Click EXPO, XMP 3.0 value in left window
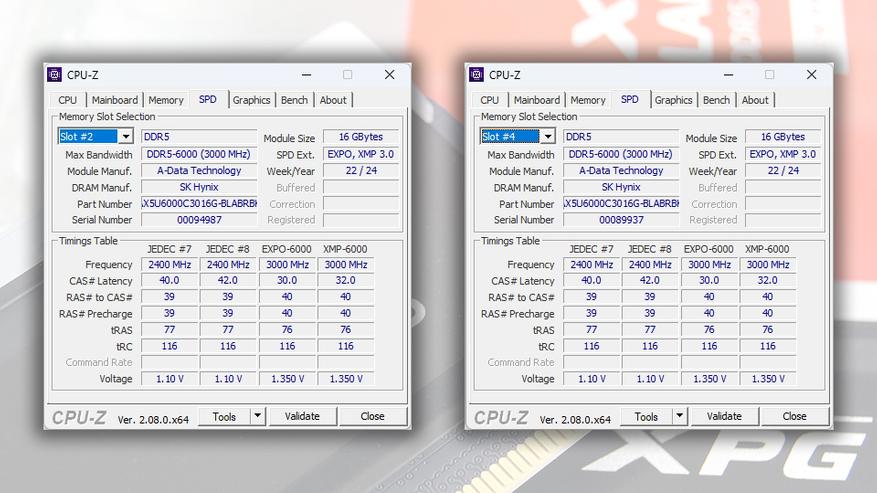The image size is (877, 493). [361, 154]
